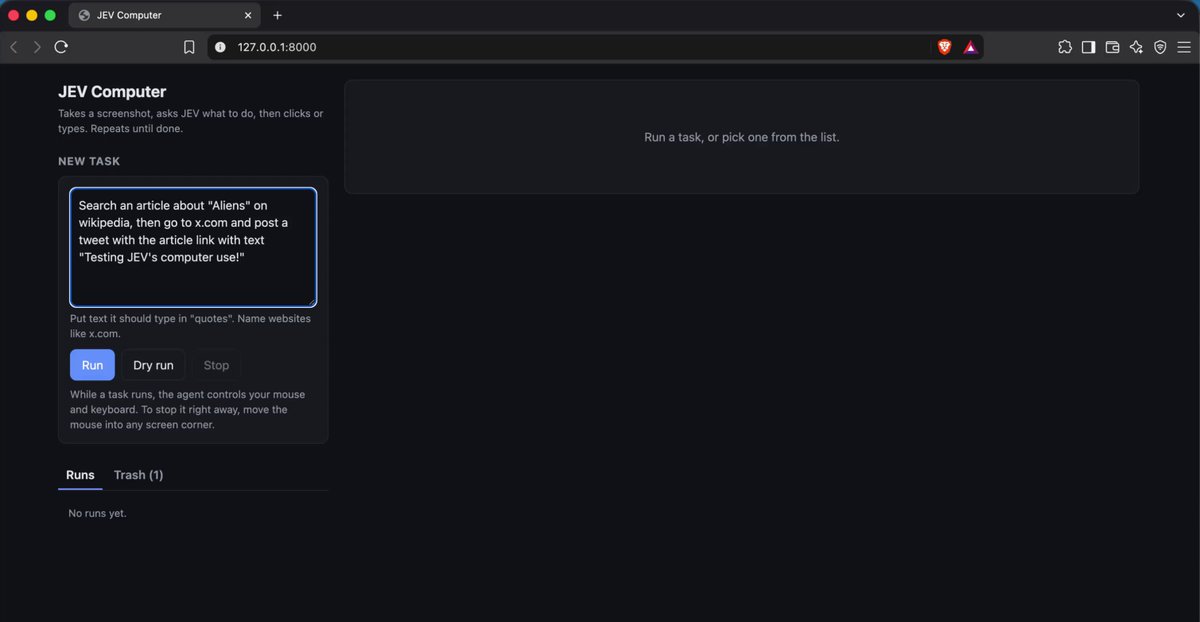Click the JEV Computer page heading
The height and width of the screenshot is (622, 1200).
(x=112, y=92)
